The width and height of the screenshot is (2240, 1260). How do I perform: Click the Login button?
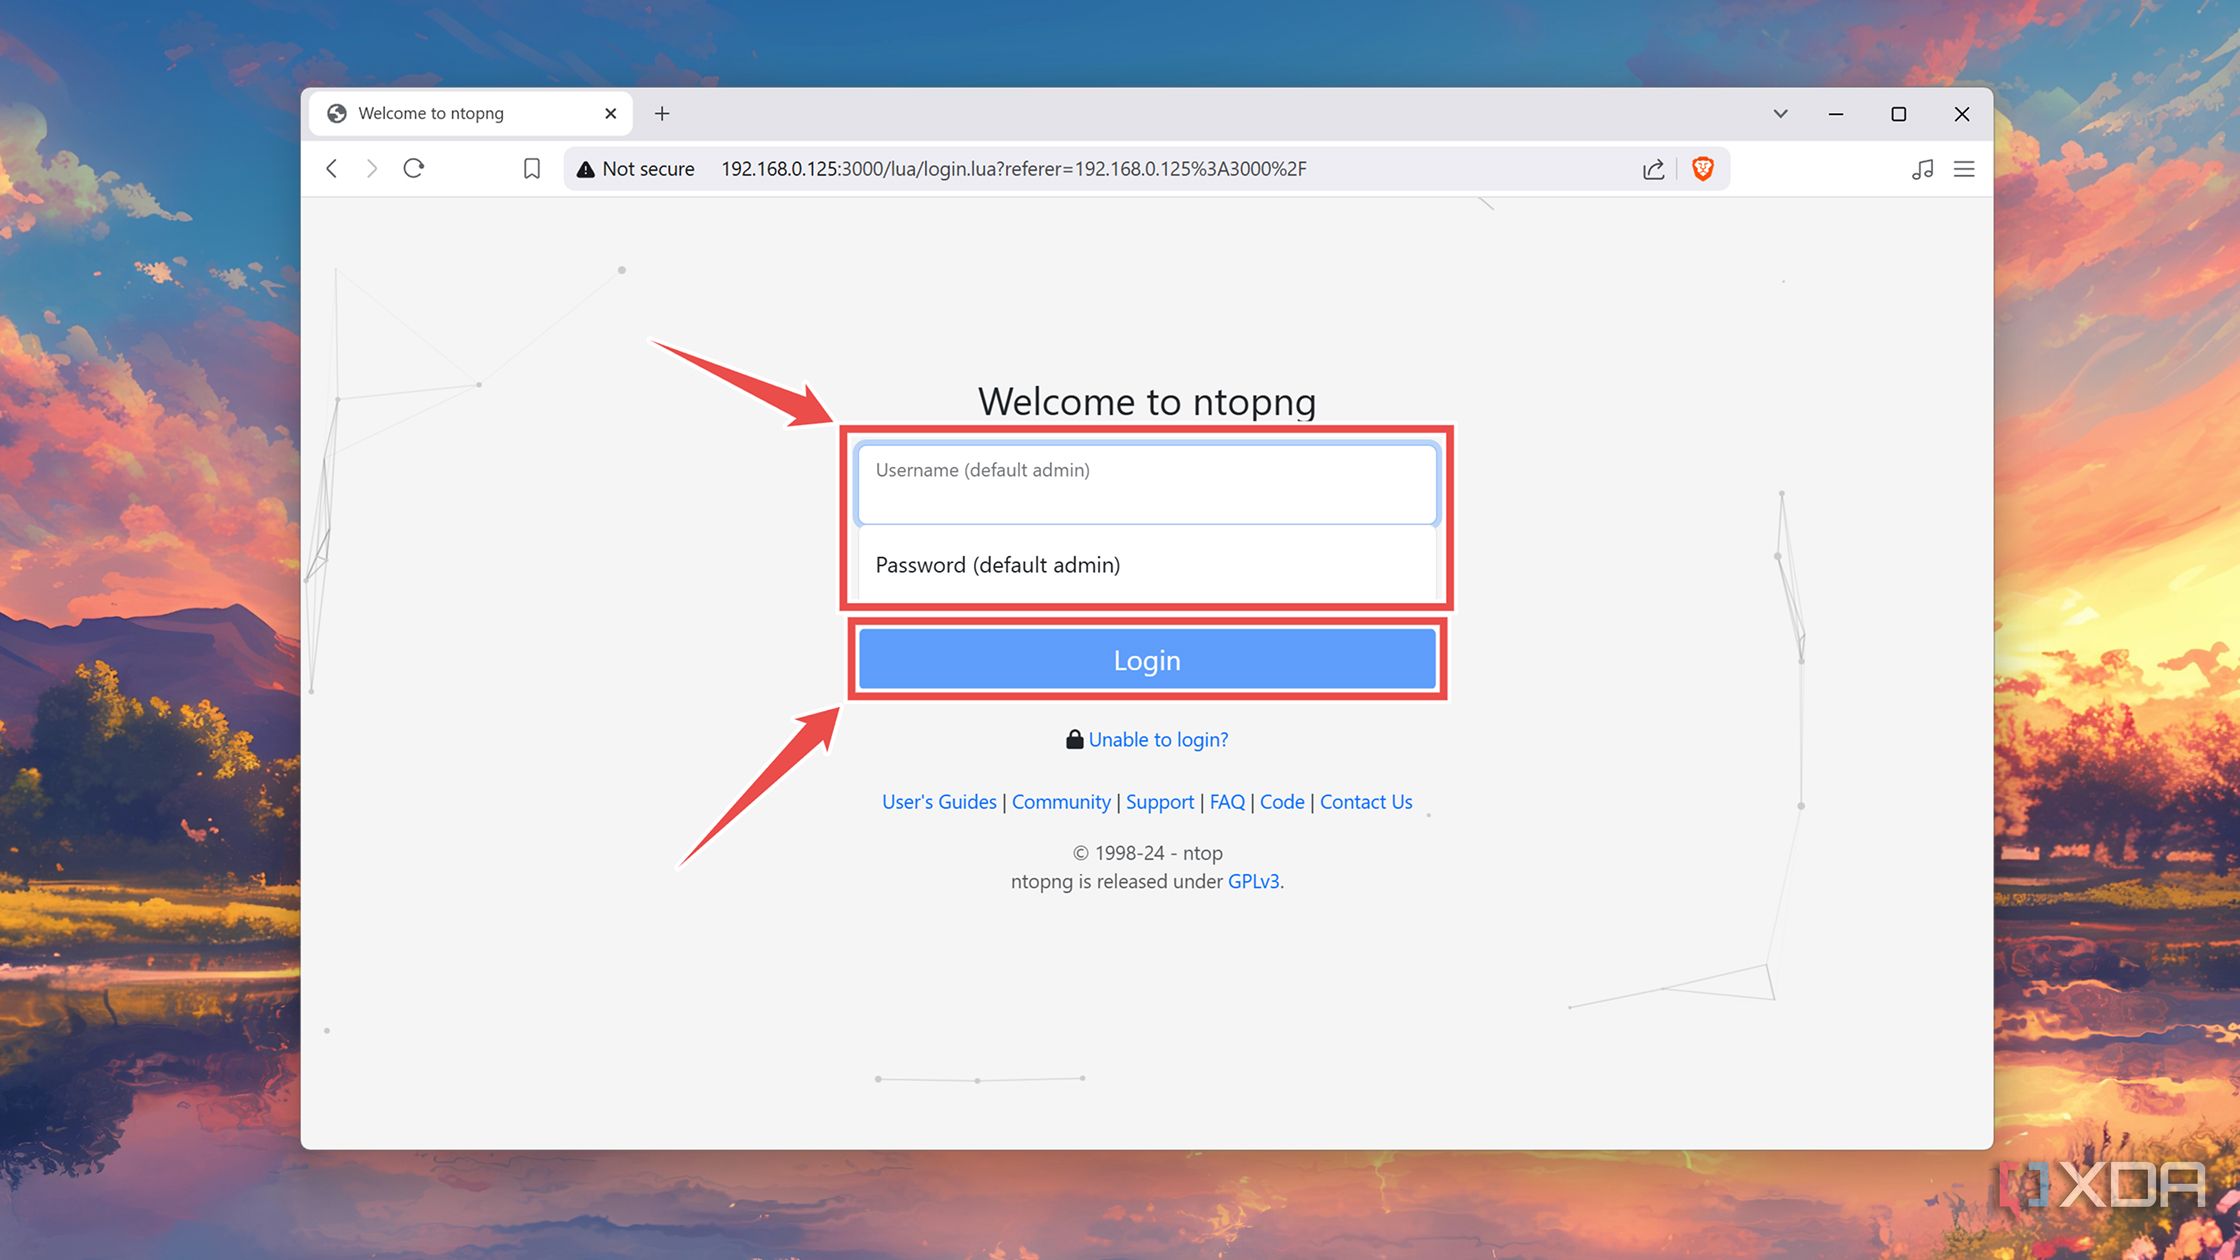tap(1146, 659)
